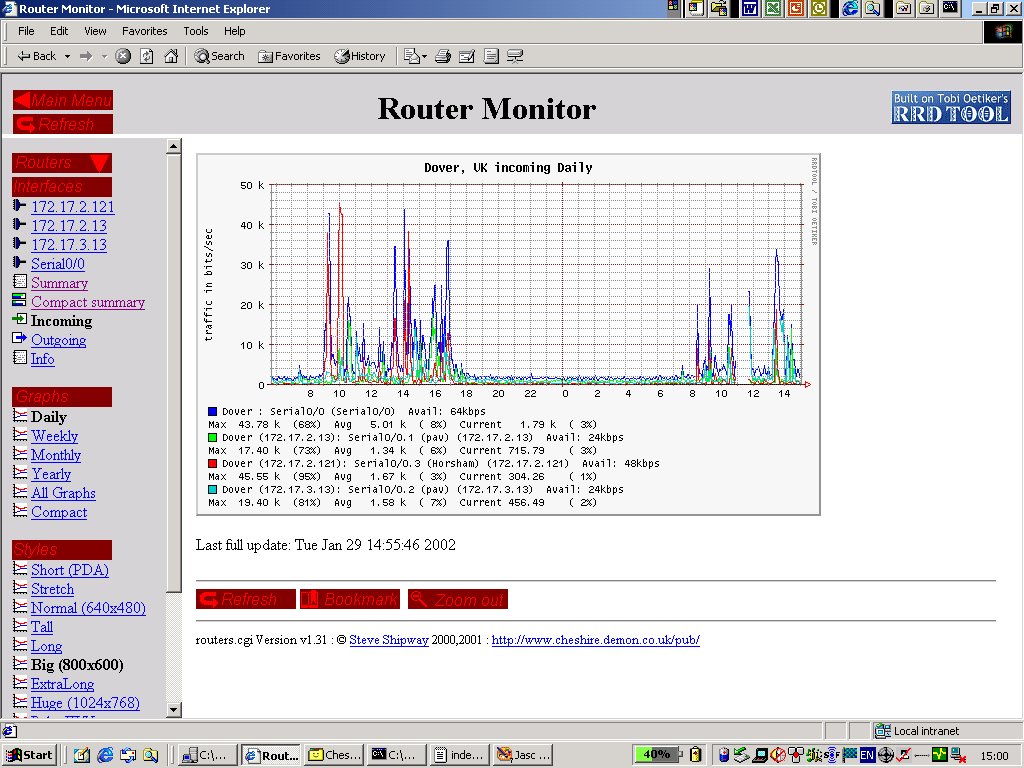Click the browser Refresh page icon

[x=147, y=56]
